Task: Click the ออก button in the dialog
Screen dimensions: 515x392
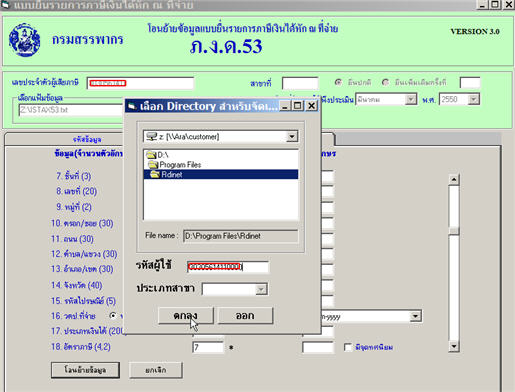Action: 245,316
